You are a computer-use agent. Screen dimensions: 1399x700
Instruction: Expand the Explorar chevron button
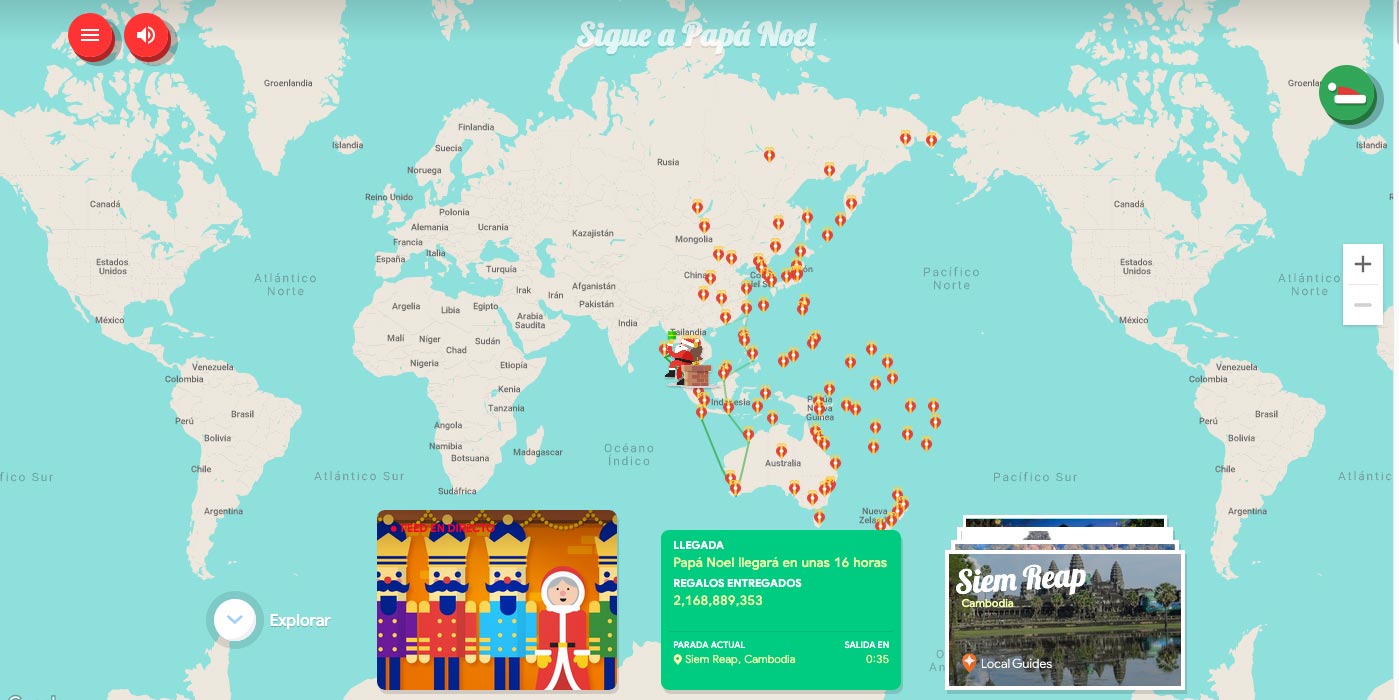click(234, 620)
